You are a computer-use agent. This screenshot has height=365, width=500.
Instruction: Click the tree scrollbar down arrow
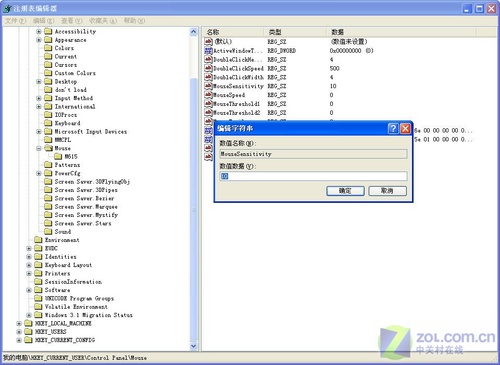pos(194,346)
